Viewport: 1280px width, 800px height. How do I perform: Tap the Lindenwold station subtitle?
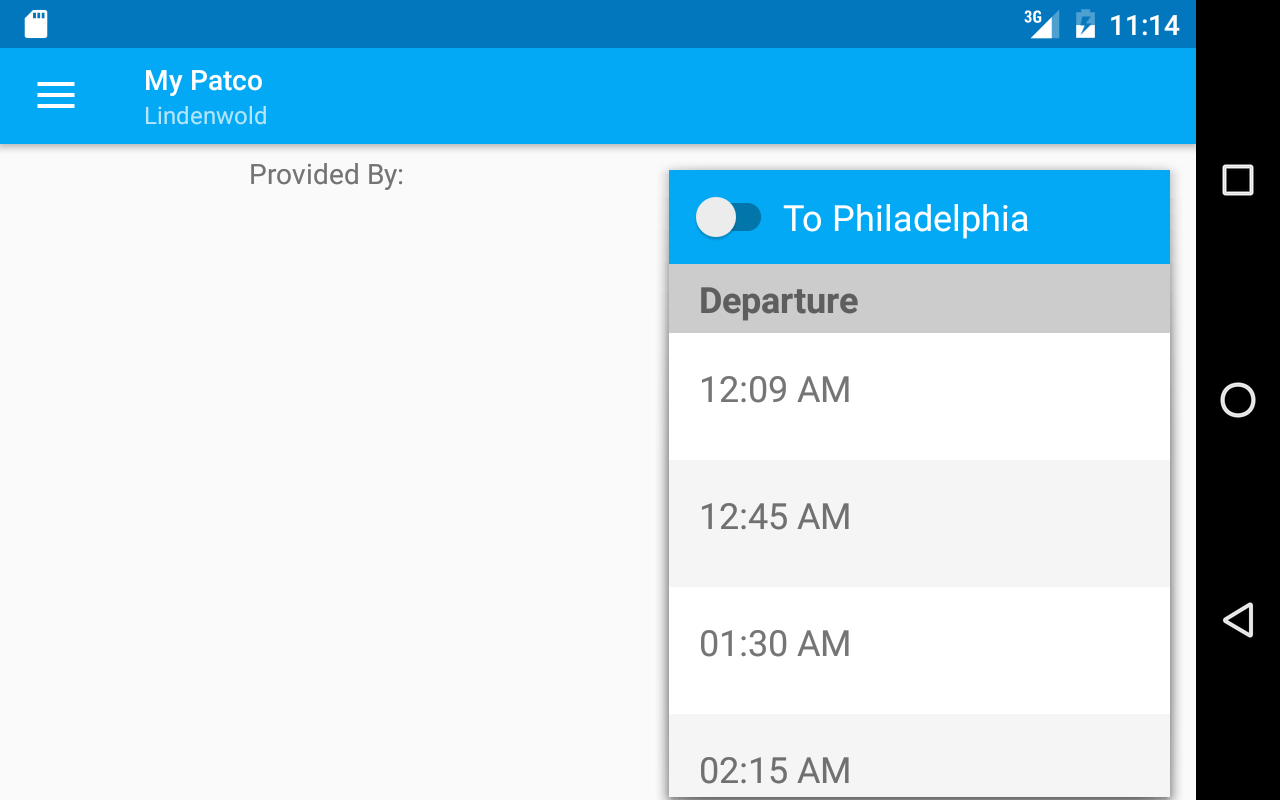coord(205,116)
